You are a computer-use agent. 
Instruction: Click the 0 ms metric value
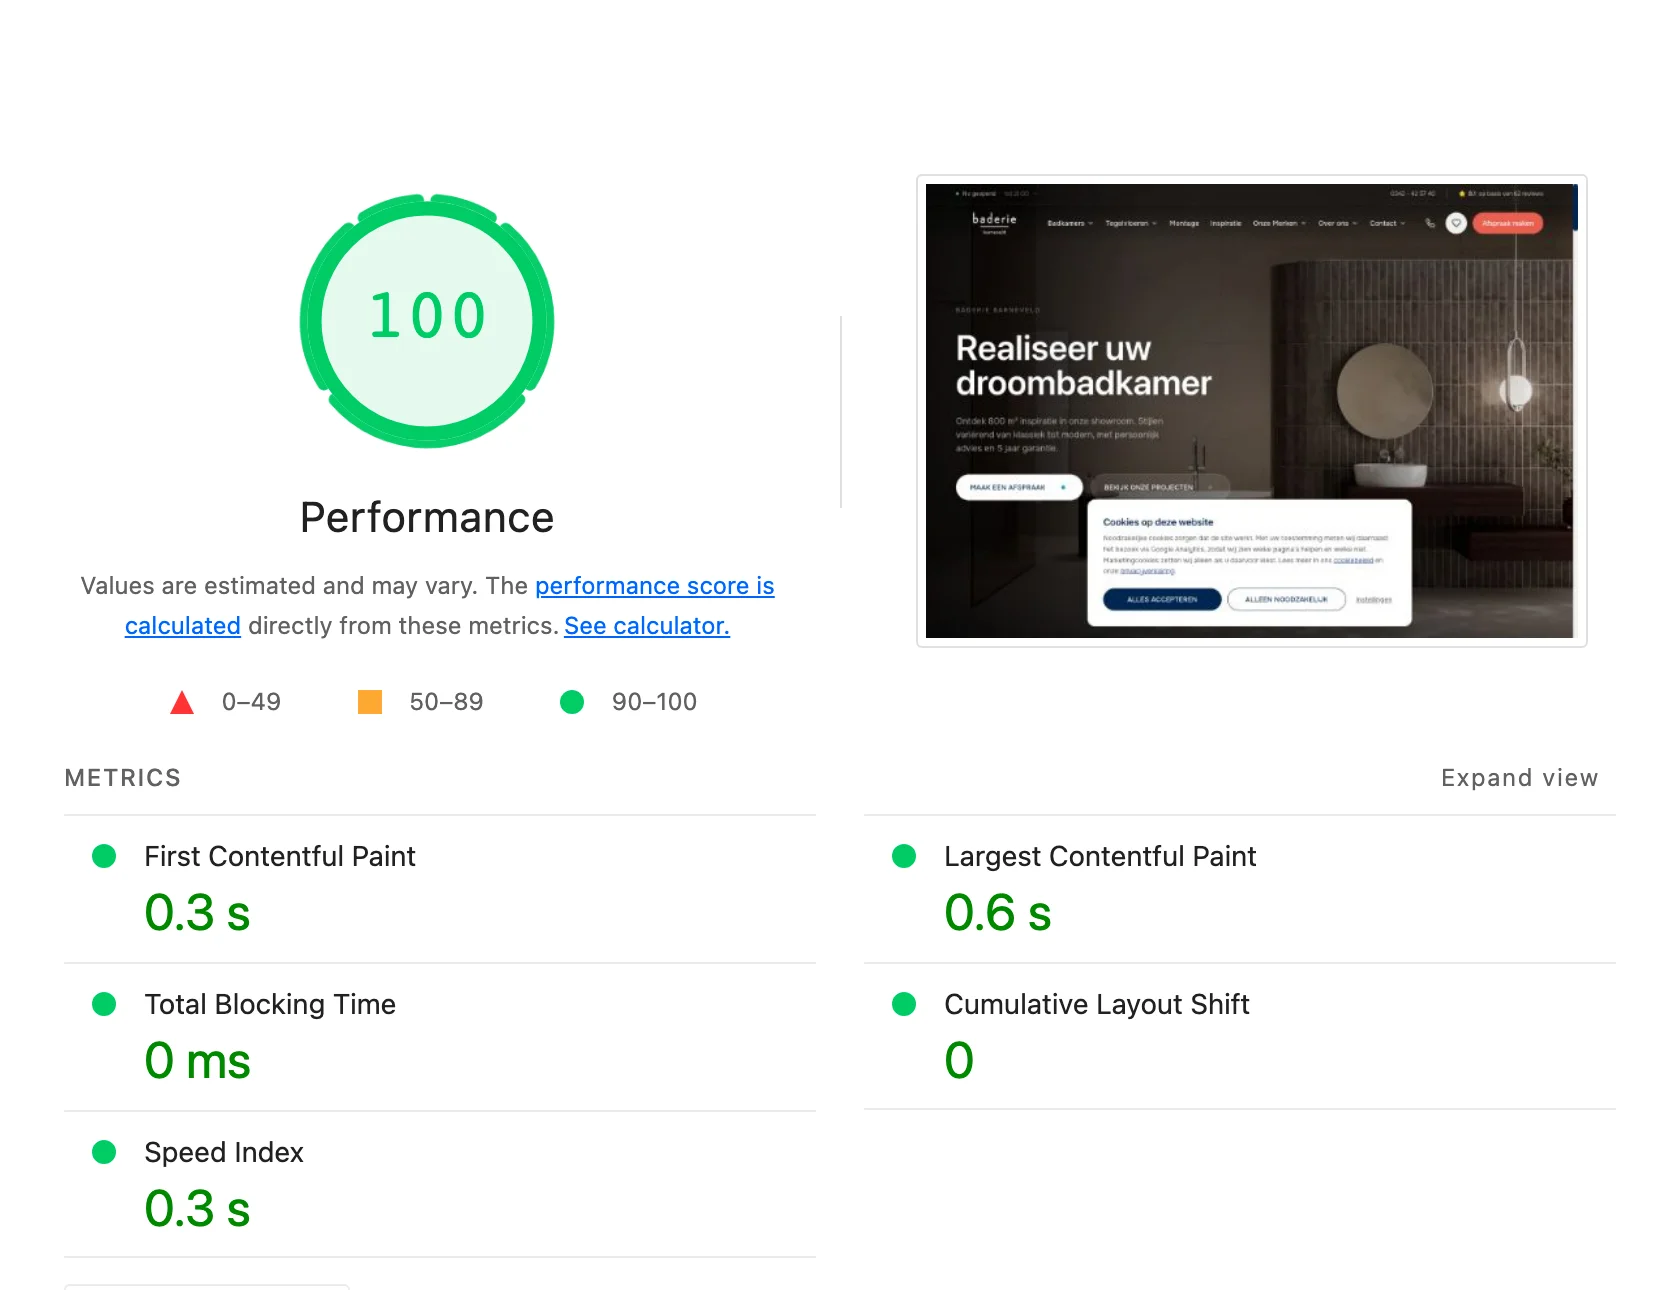(x=198, y=1061)
